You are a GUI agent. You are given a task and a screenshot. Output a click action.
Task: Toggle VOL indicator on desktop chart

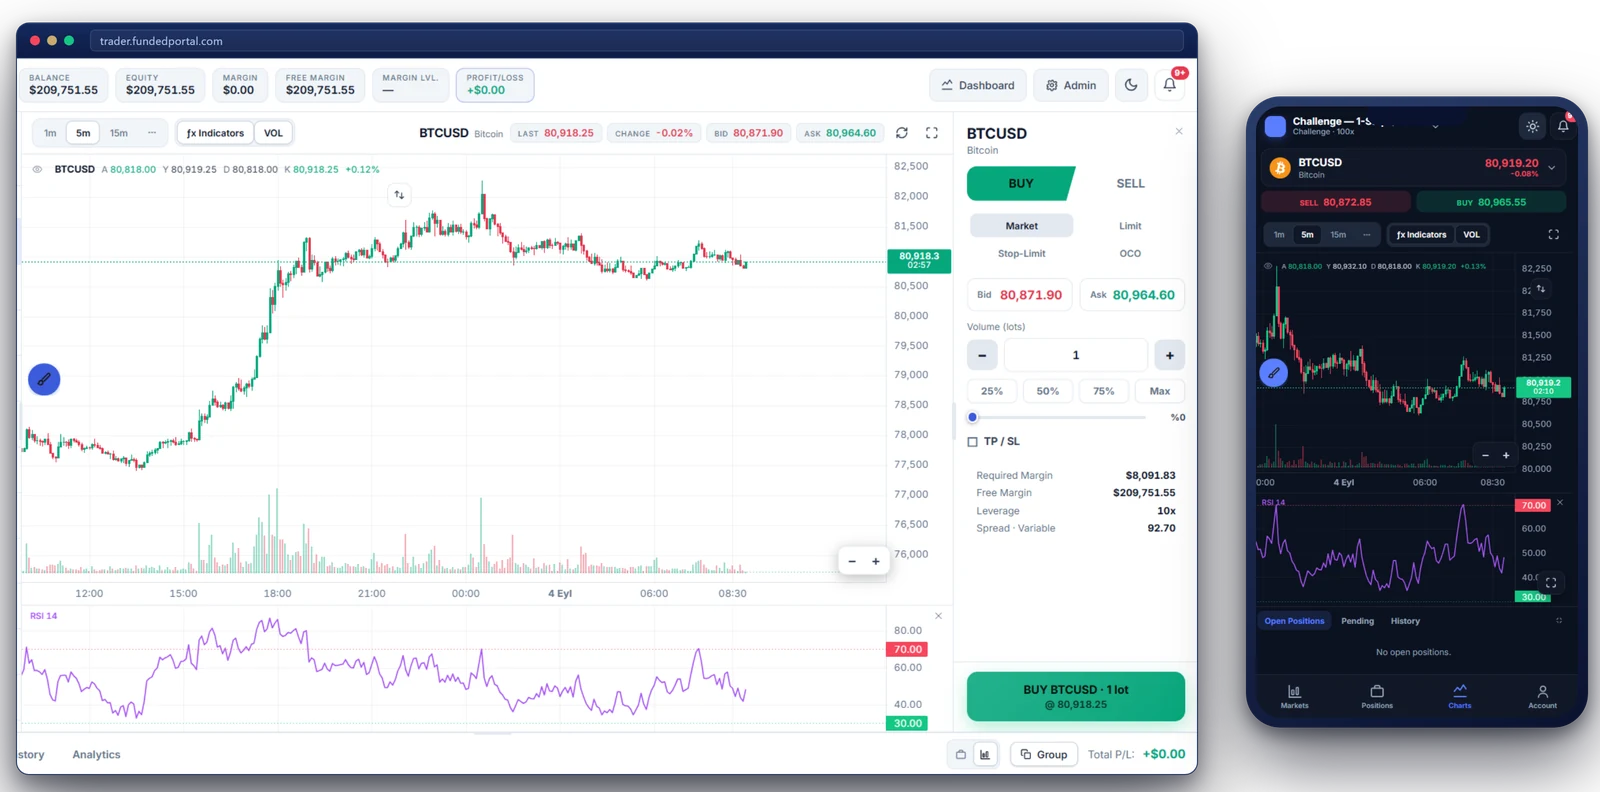point(273,133)
